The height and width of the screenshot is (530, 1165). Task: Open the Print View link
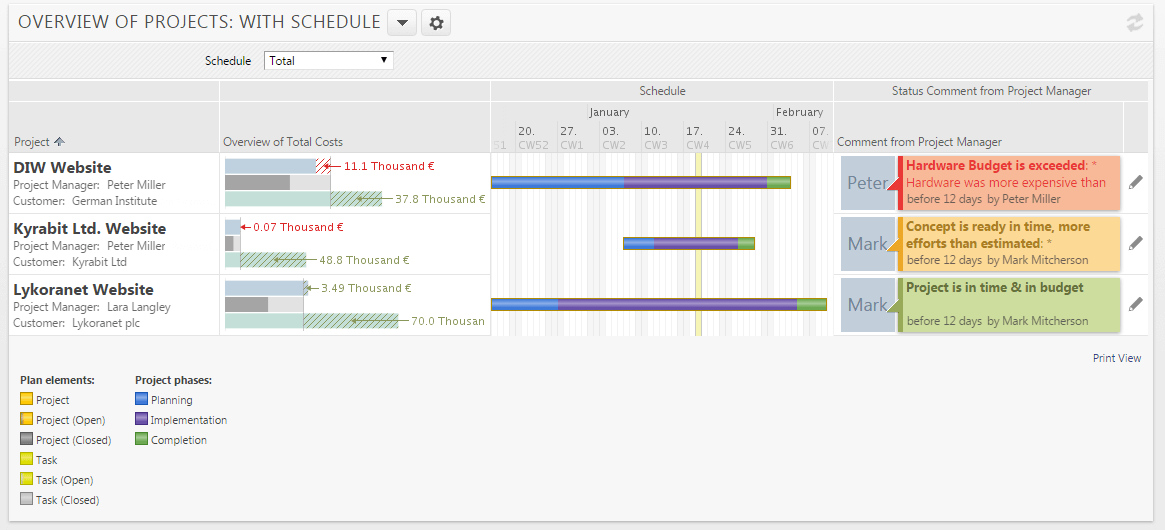tap(1117, 358)
